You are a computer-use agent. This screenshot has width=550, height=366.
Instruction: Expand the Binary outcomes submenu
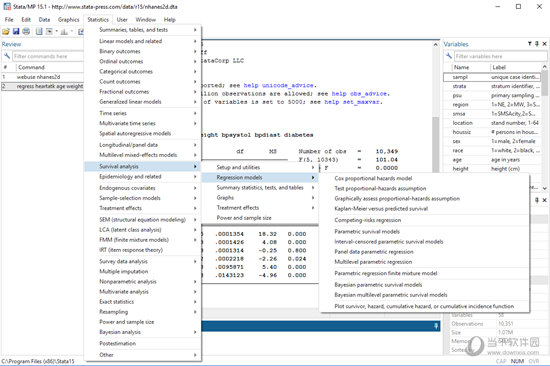point(143,51)
